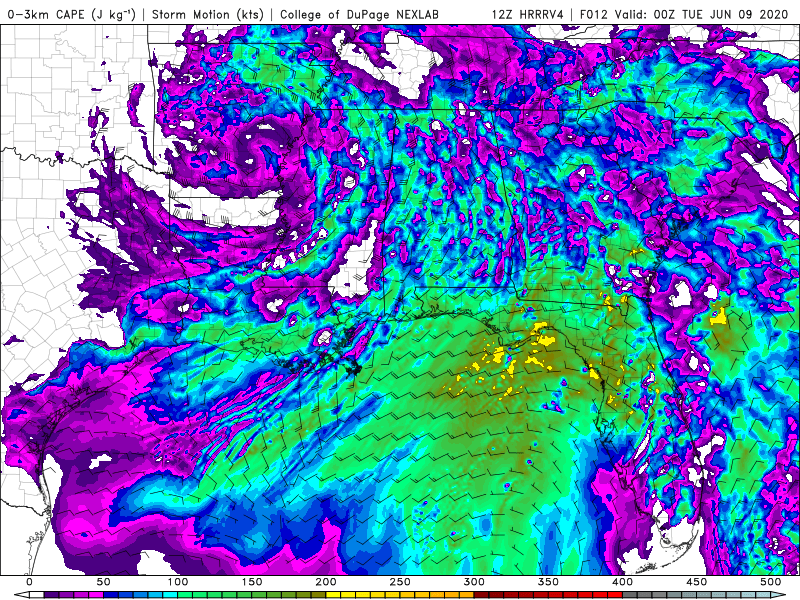The image size is (800, 600).
Task: Click the bright red swatch just before 400
Action: pyautogui.click(x=615, y=595)
